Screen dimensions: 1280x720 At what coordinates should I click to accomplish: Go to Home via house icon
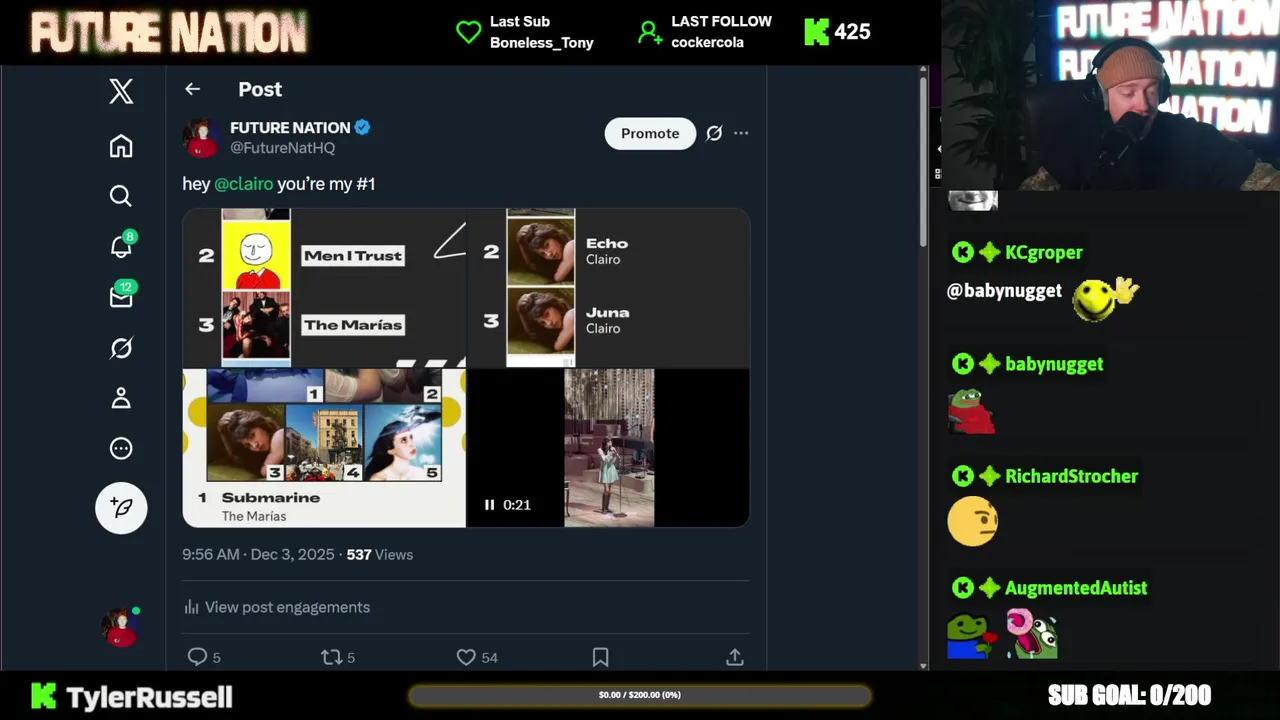click(121, 146)
